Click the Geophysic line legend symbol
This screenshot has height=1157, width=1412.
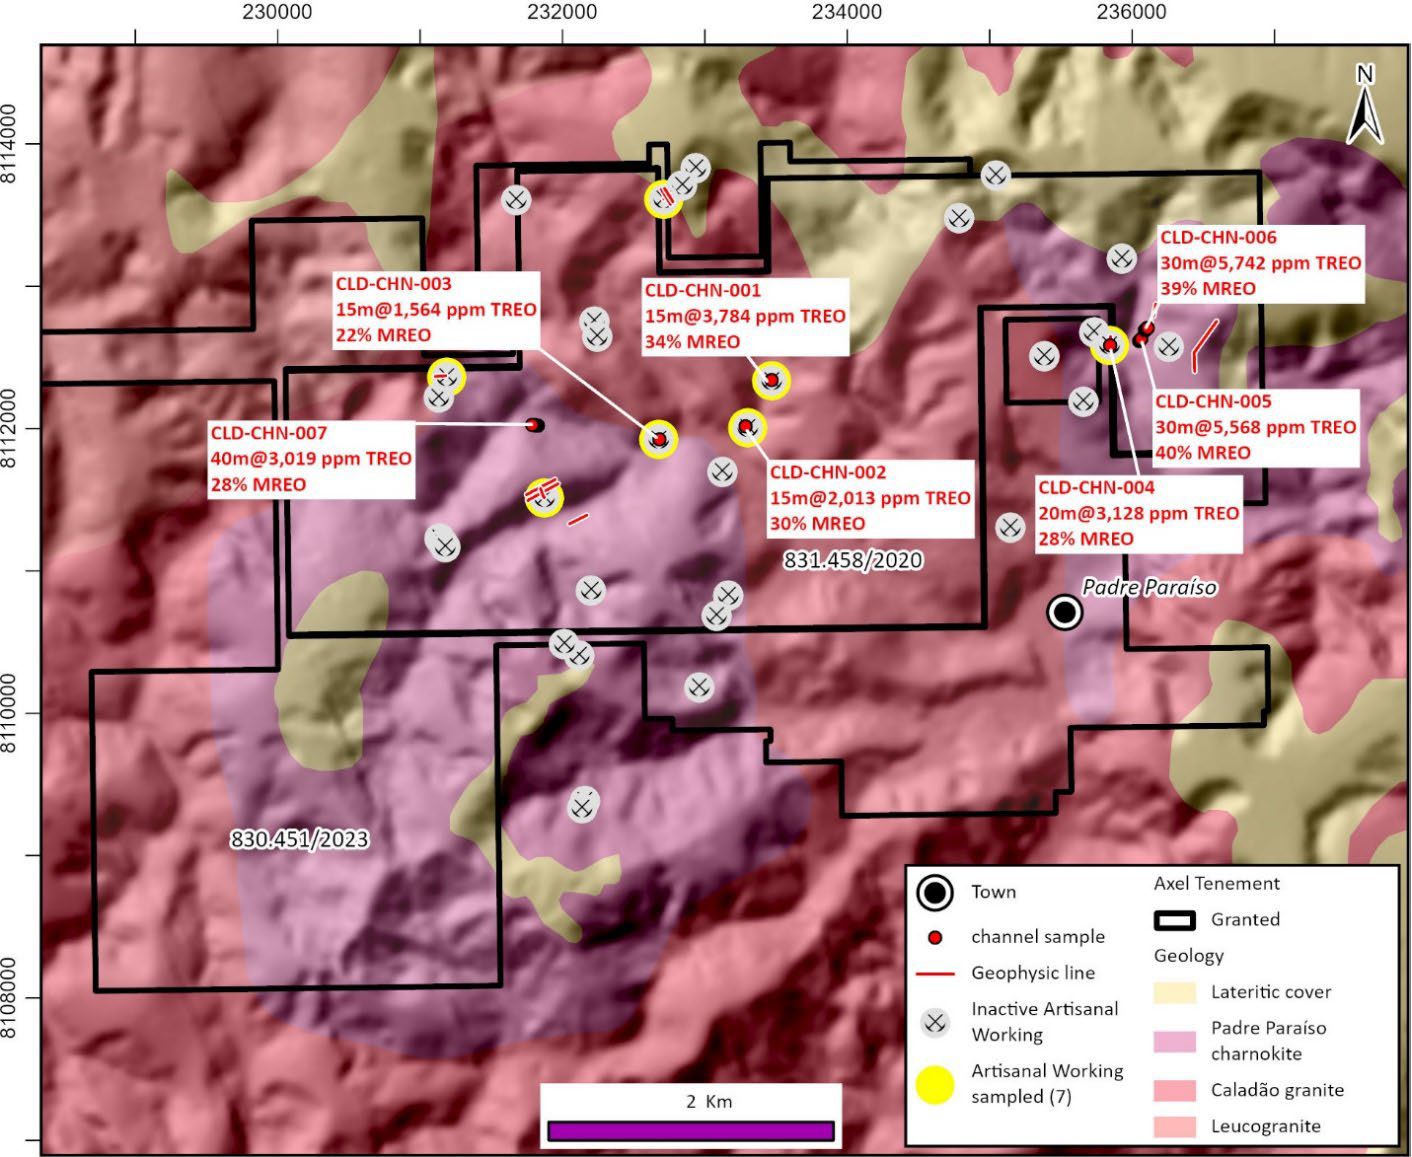coord(935,973)
